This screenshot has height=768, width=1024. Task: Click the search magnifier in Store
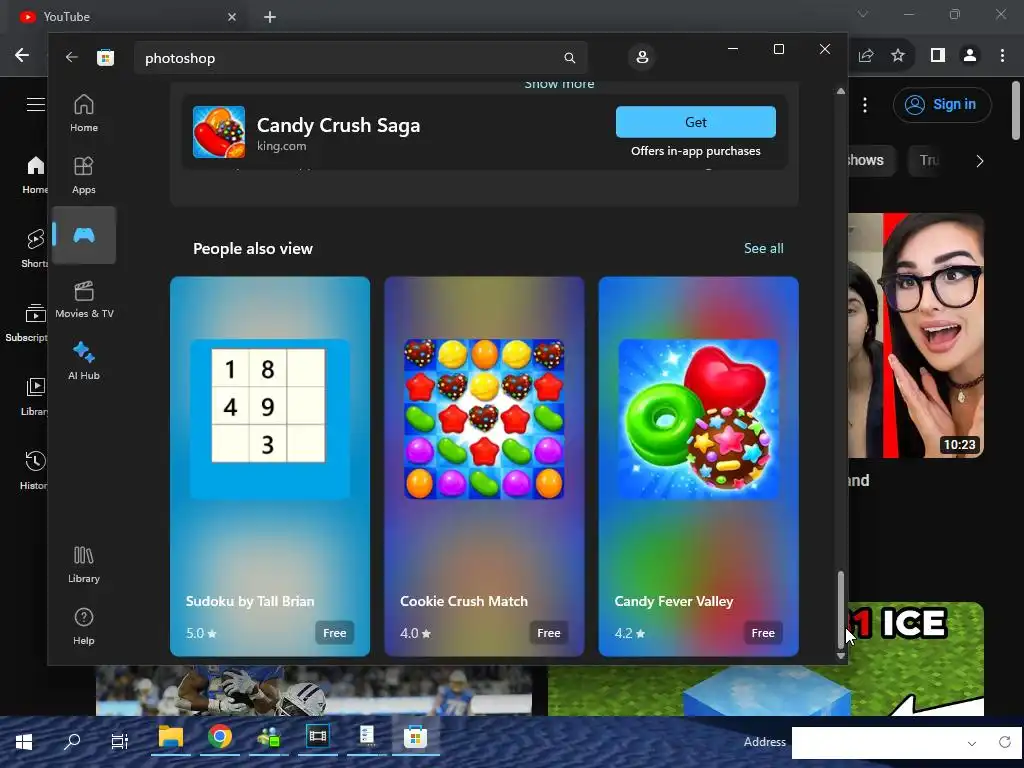[569, 58]
